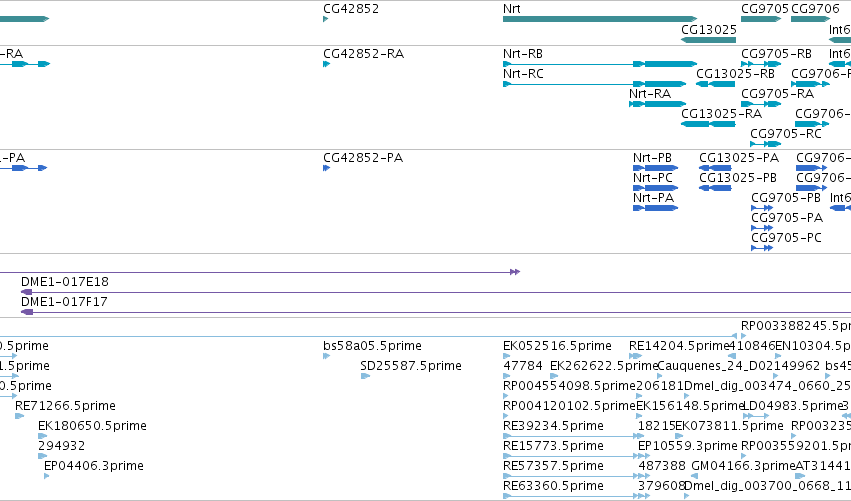Click the CG42852 gene label
851x501 pixels.
(x=351, y=9)
